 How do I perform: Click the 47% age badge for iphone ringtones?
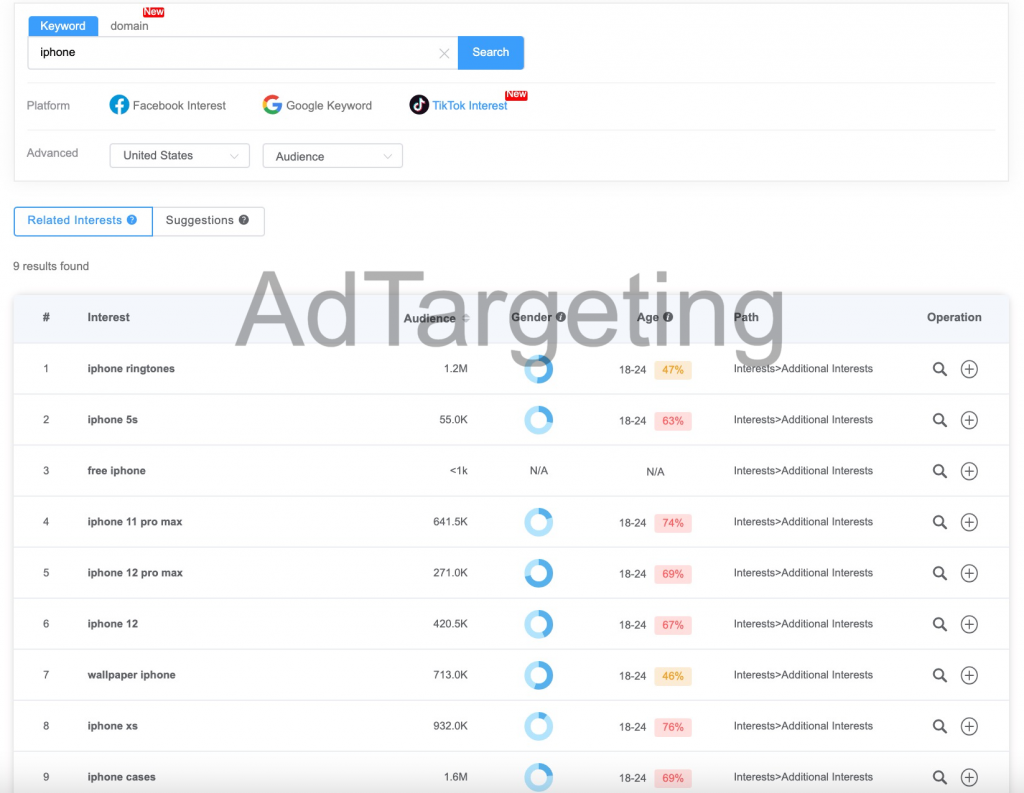tap(673, 370)
